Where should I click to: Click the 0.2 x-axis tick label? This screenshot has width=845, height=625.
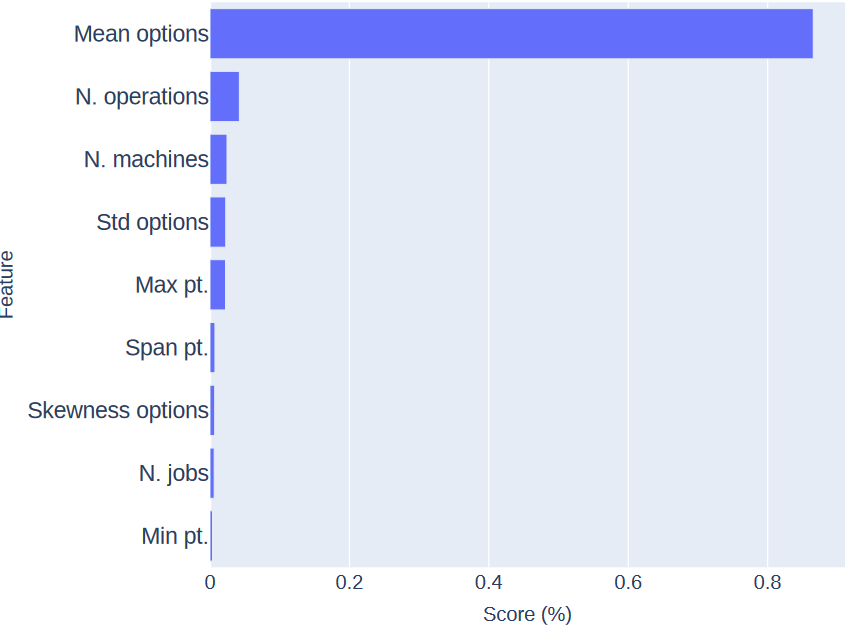[x=349, y=582]
